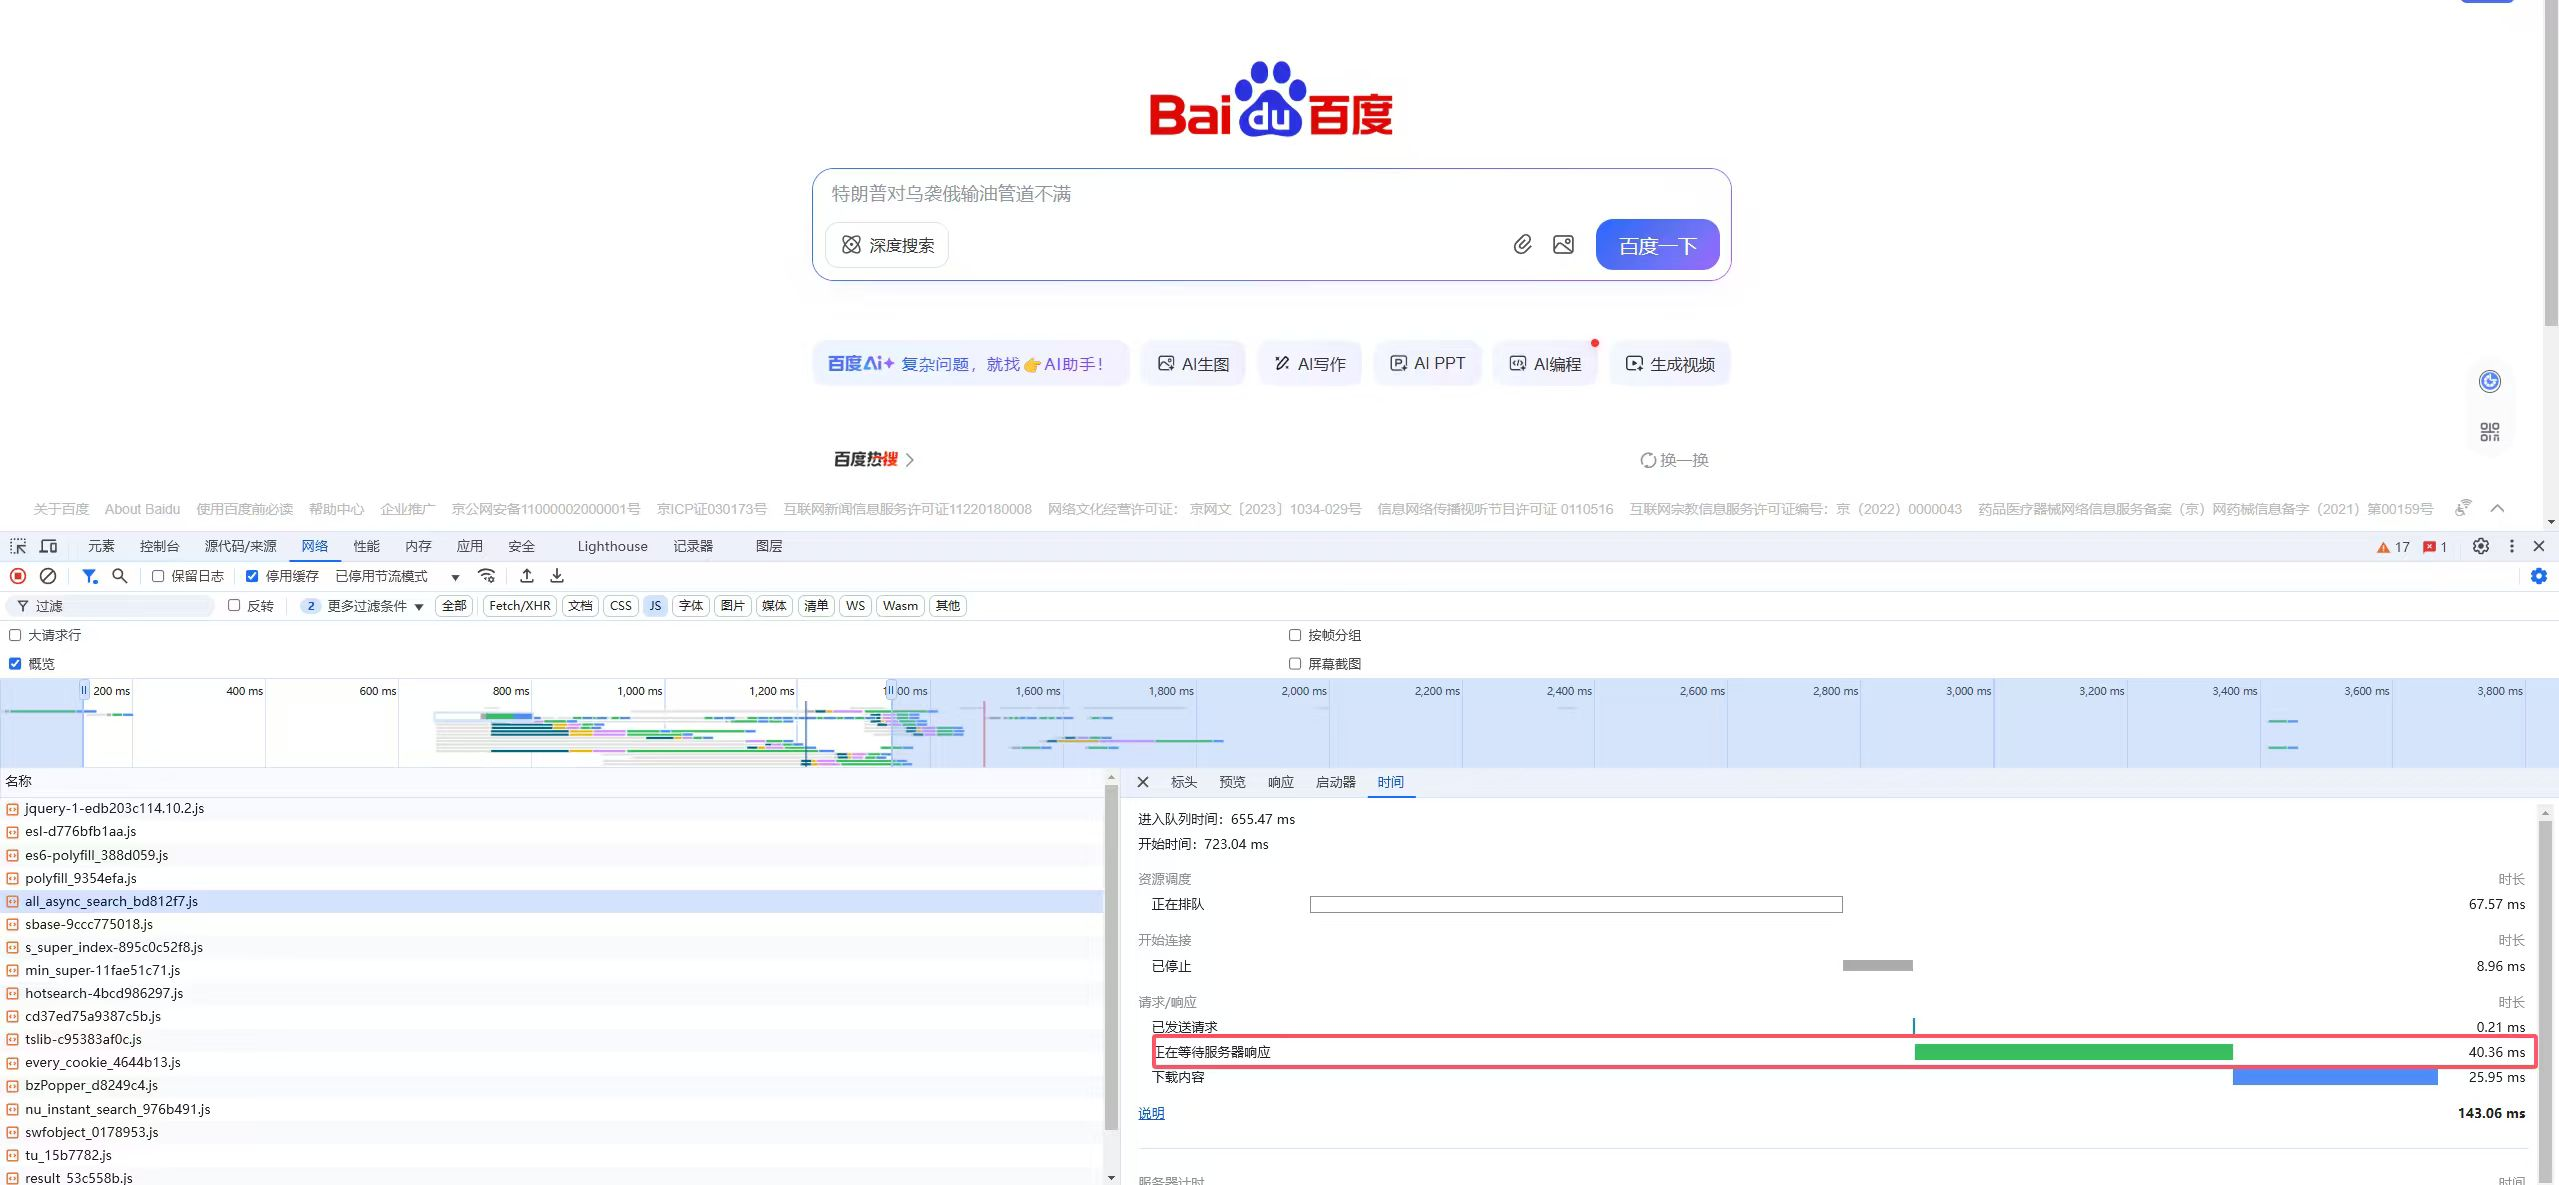Open 生成视频 shortcut
Screen dimensions: 2559x1185
point(1670,364)
